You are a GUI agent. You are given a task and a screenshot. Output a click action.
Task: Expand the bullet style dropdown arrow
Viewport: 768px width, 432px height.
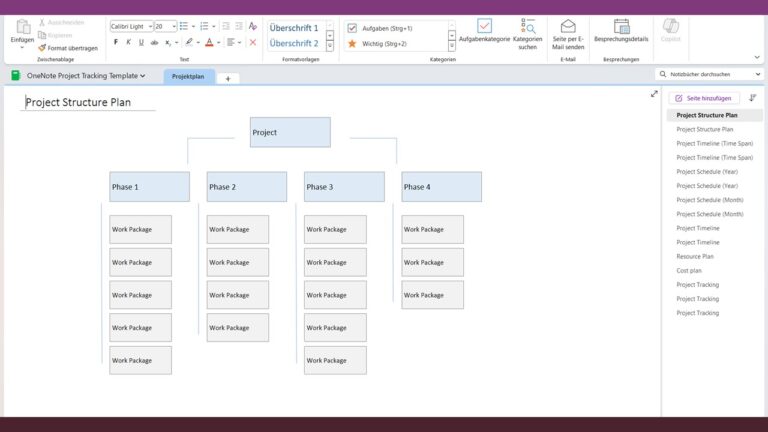[193, 26]
